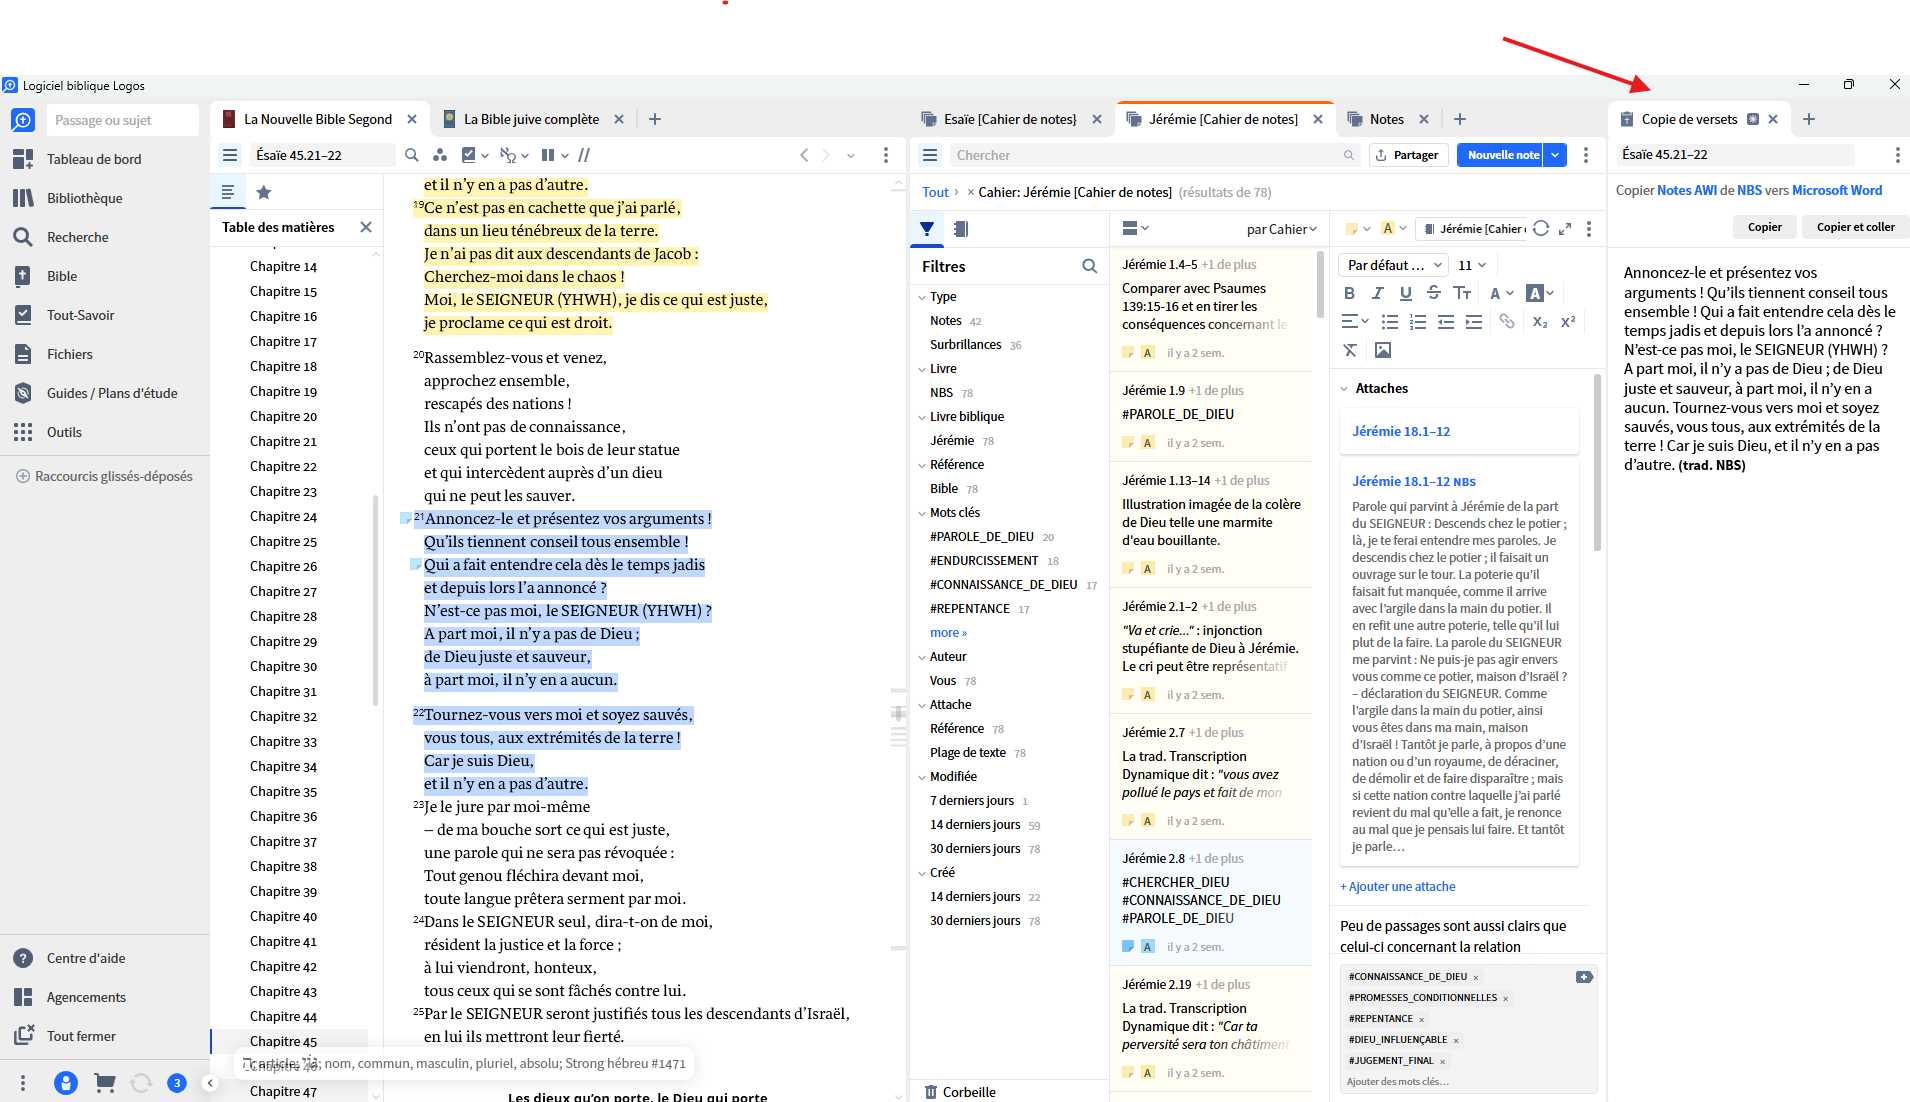Open the user account avatar
This screenshot has width=1910, height=1102.
pos(66,1082)
